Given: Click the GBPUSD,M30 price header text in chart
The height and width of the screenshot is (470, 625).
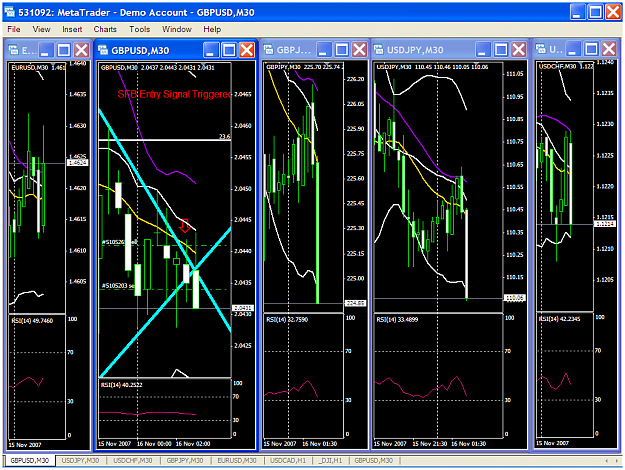Looking at the screenshot, I should tap(158, 68).
